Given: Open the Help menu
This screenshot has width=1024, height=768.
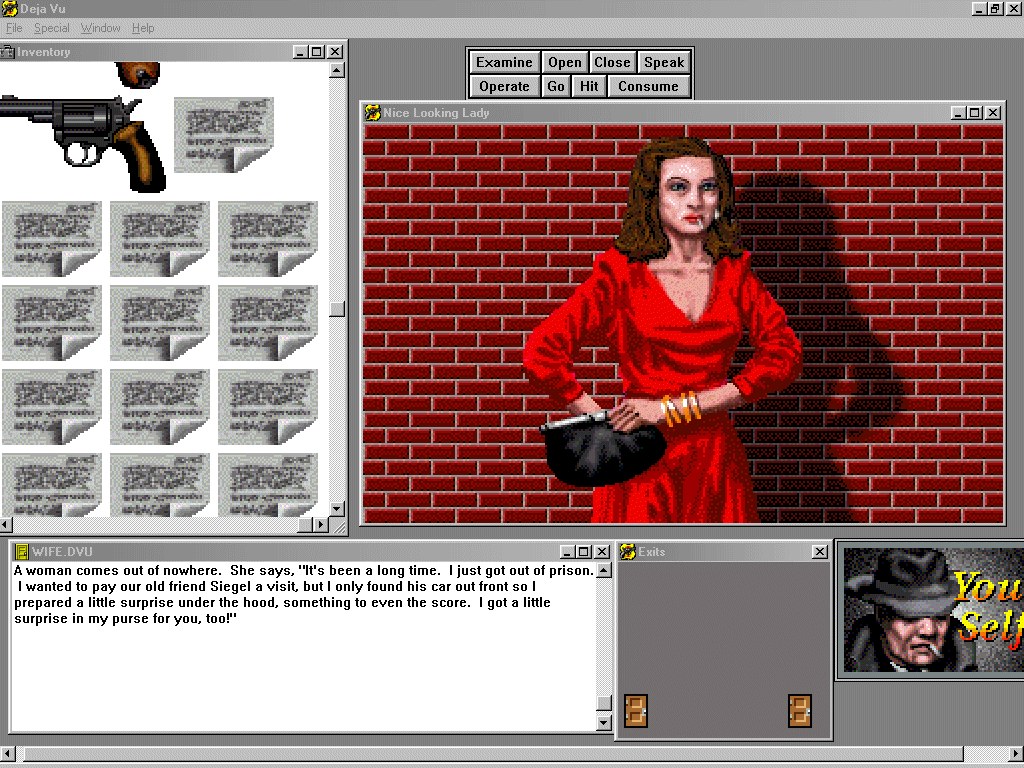Looking at the screenshot, I should pyautogui.click(x=143, y=28).
